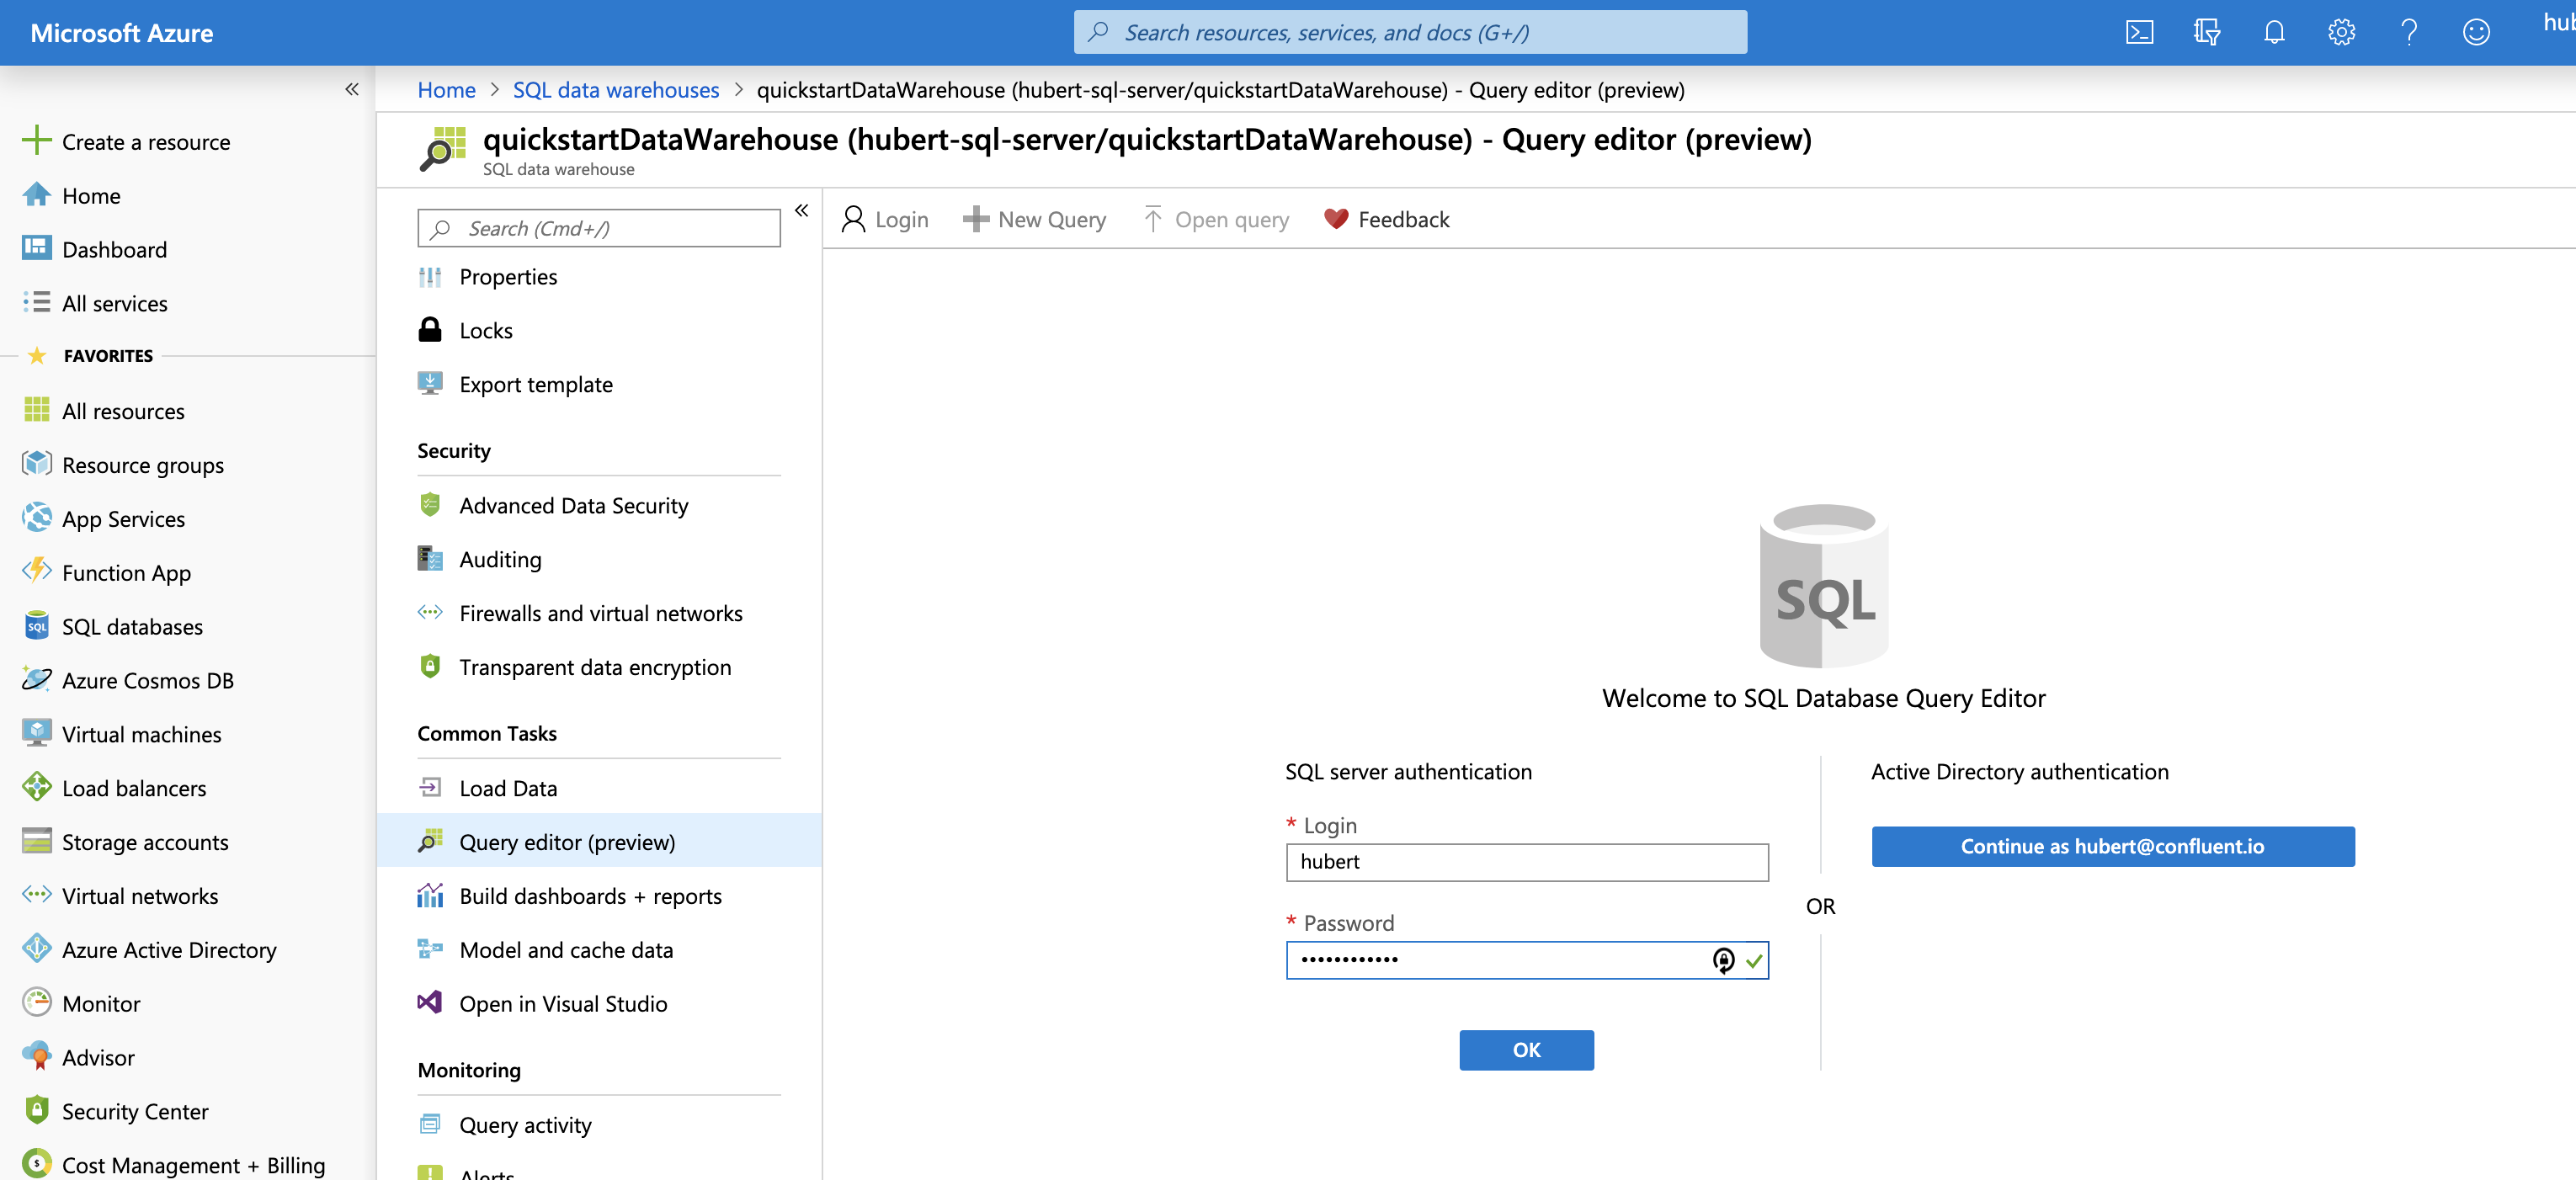Select SQL server authentication radio button
This screenshot has width=2576, height=1180.
[1408, 769]
